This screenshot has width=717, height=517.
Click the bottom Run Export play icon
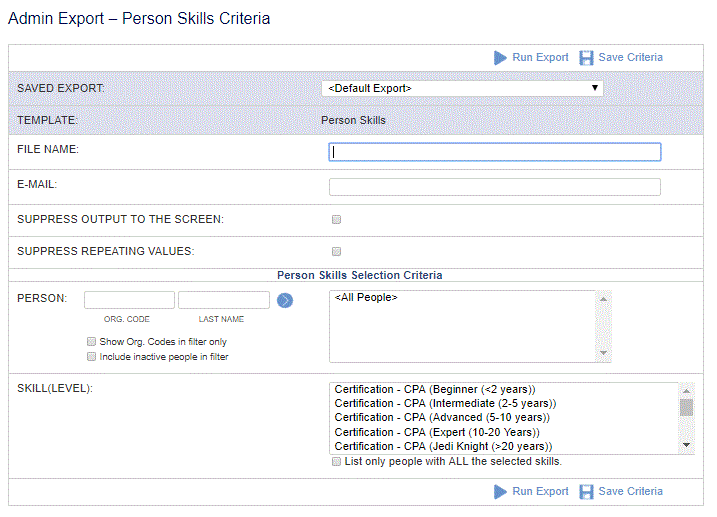point(500,492)
